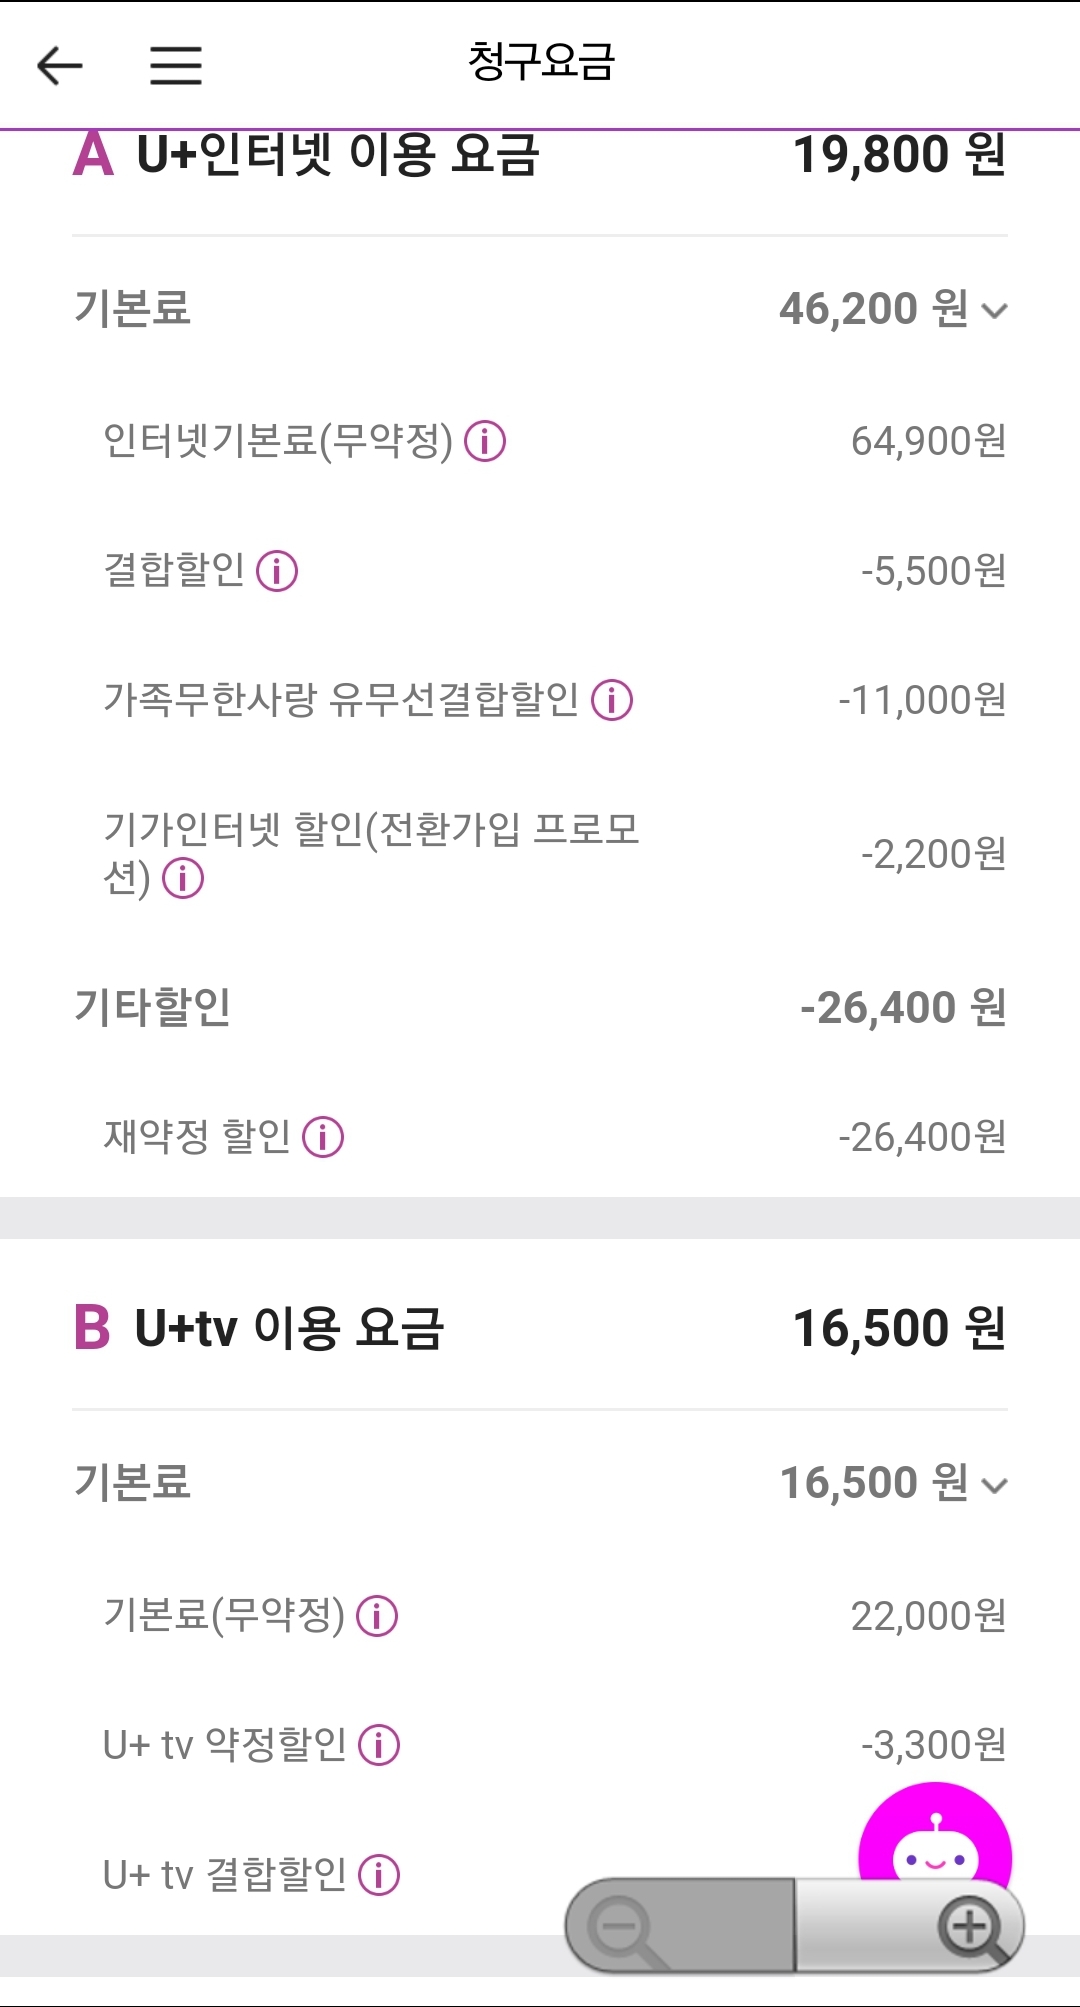
Task: Tap the 청구요금 page title
Action: pos(541,62)
